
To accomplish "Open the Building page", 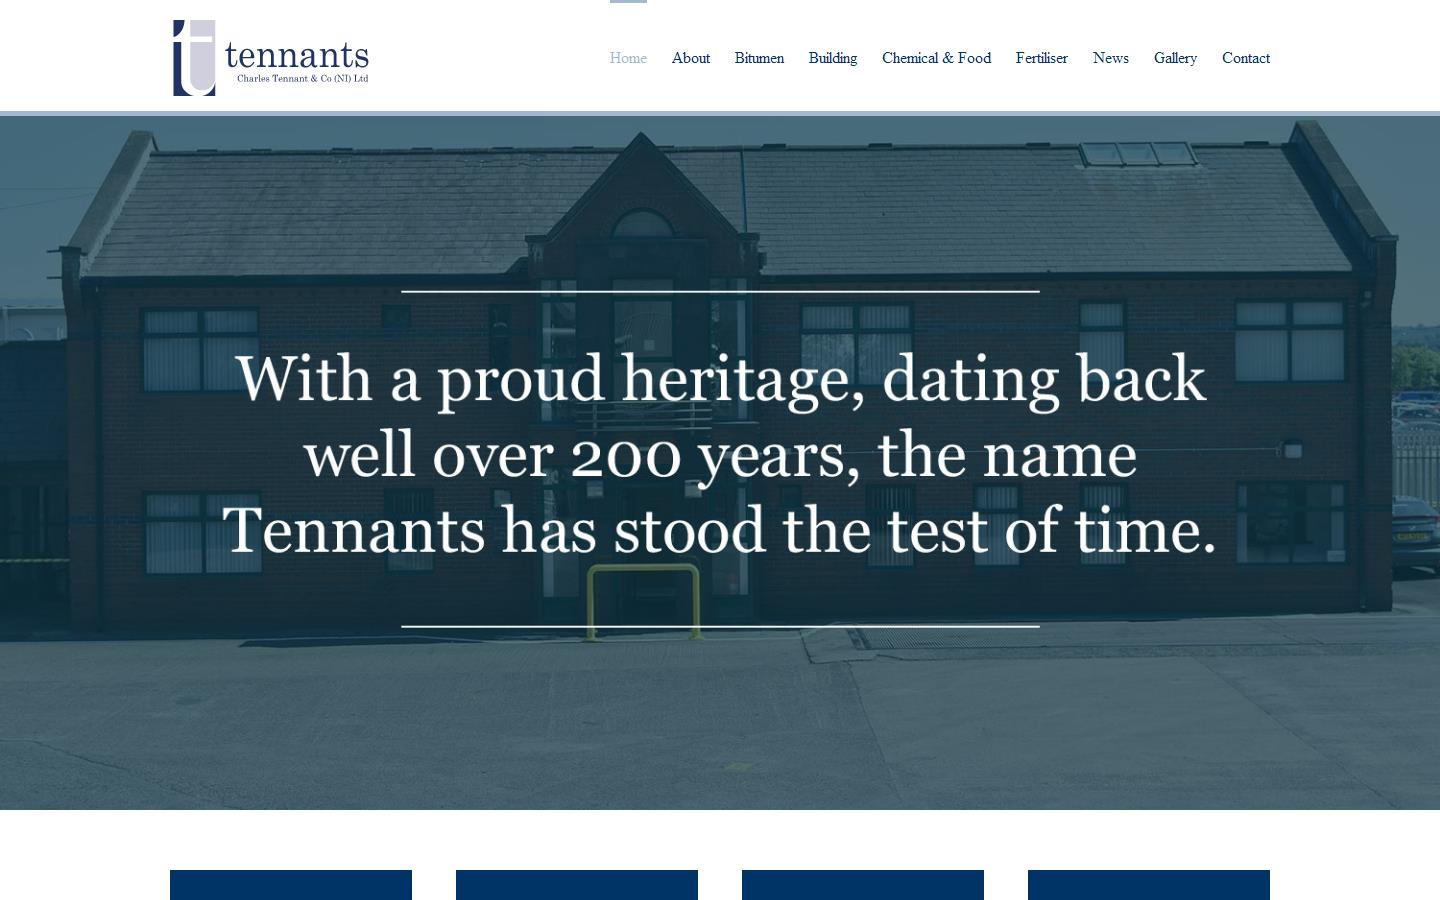I will [833, 58].
